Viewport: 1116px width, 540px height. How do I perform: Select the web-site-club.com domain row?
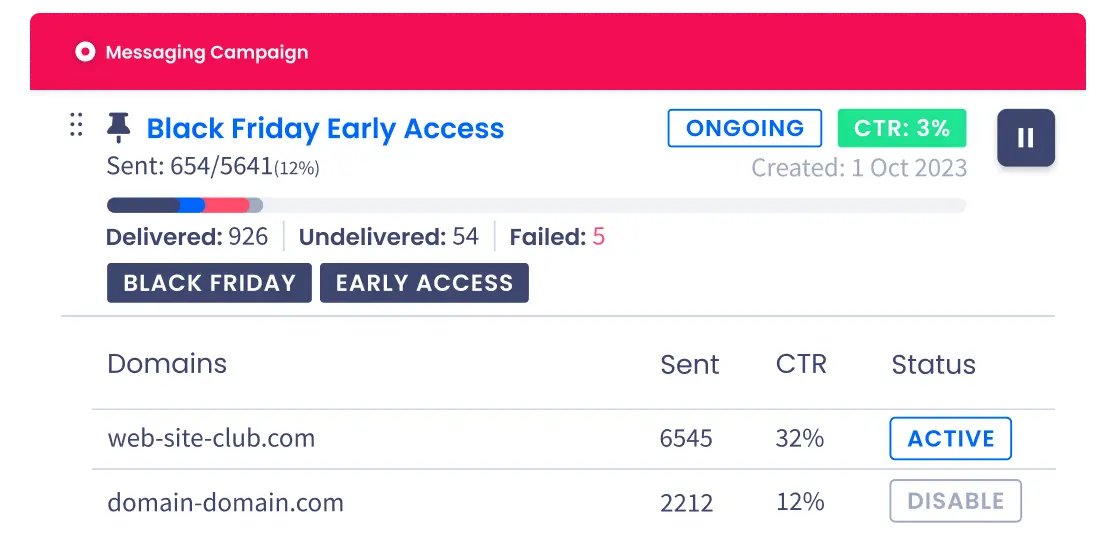pos(573,439)
